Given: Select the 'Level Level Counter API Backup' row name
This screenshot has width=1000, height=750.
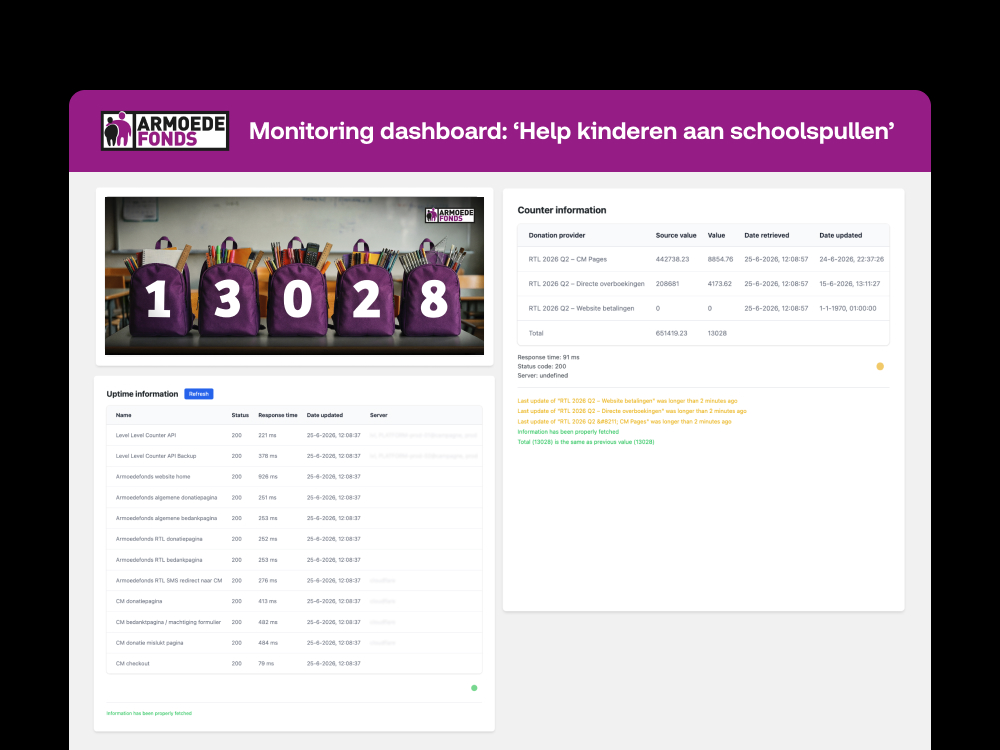Looking at the screenshot, I should coord(156,456).
